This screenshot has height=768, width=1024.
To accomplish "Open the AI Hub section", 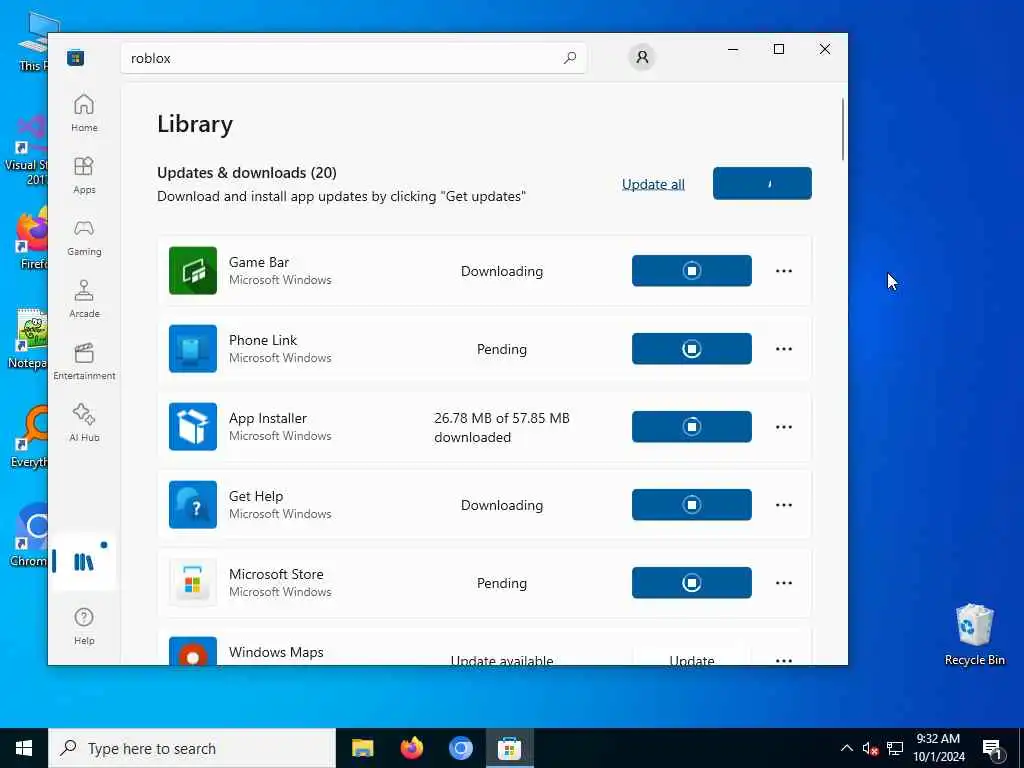I will click(x=84, y=423).
